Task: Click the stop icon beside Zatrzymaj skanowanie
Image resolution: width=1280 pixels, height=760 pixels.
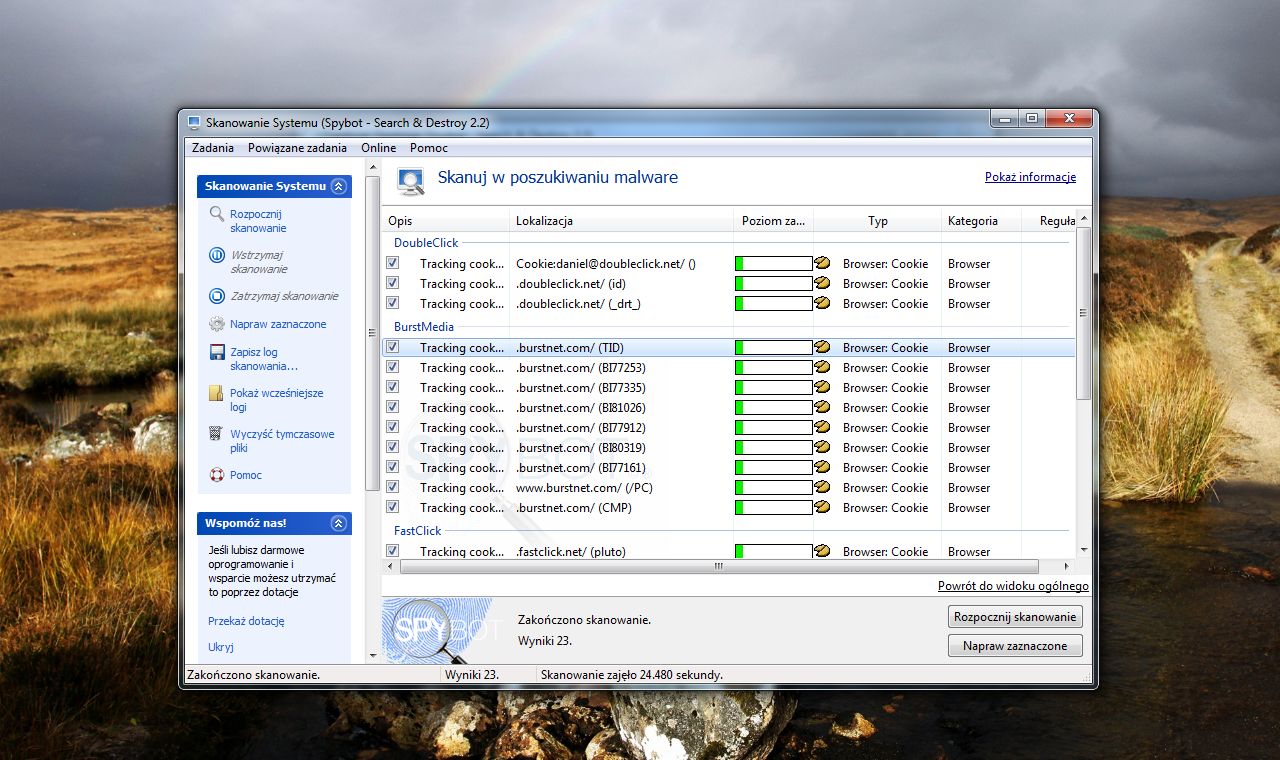Action: pyautogui.click(x=217, y=296)
